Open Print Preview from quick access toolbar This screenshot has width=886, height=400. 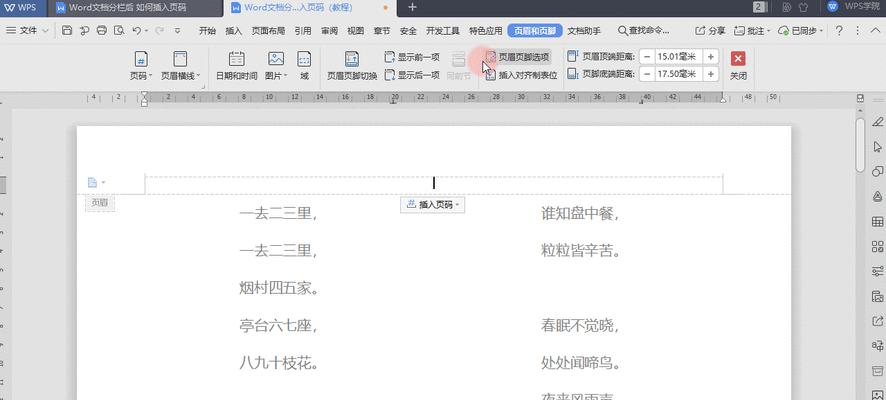(119, 31)
